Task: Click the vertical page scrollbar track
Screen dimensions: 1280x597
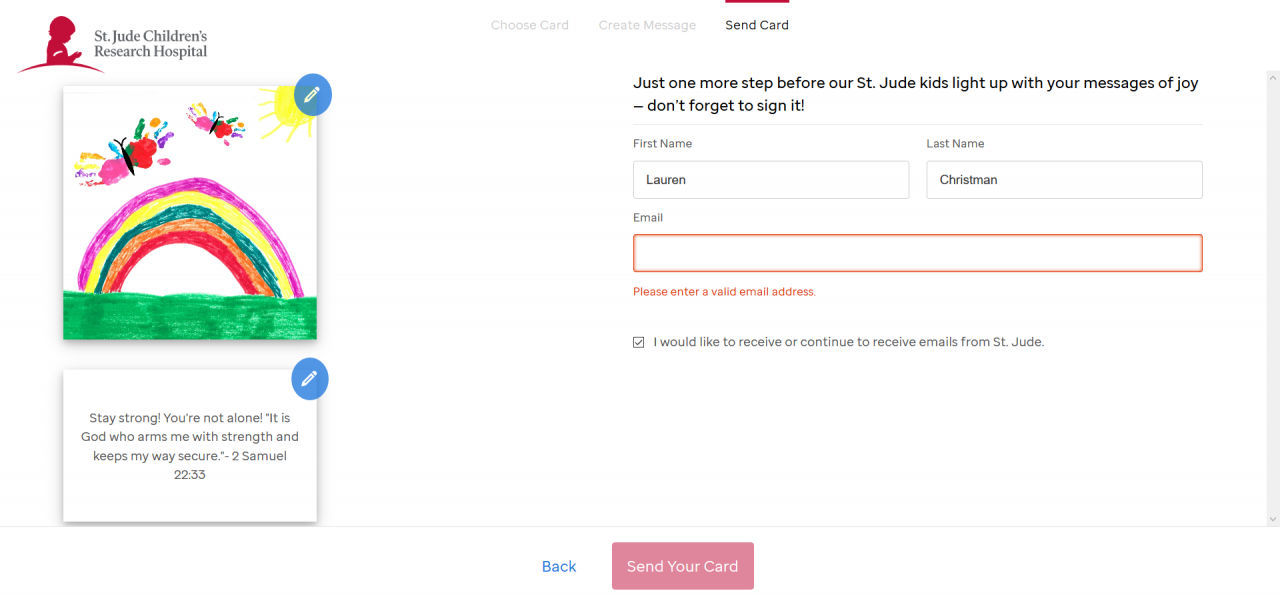Action: (1273, 300)
